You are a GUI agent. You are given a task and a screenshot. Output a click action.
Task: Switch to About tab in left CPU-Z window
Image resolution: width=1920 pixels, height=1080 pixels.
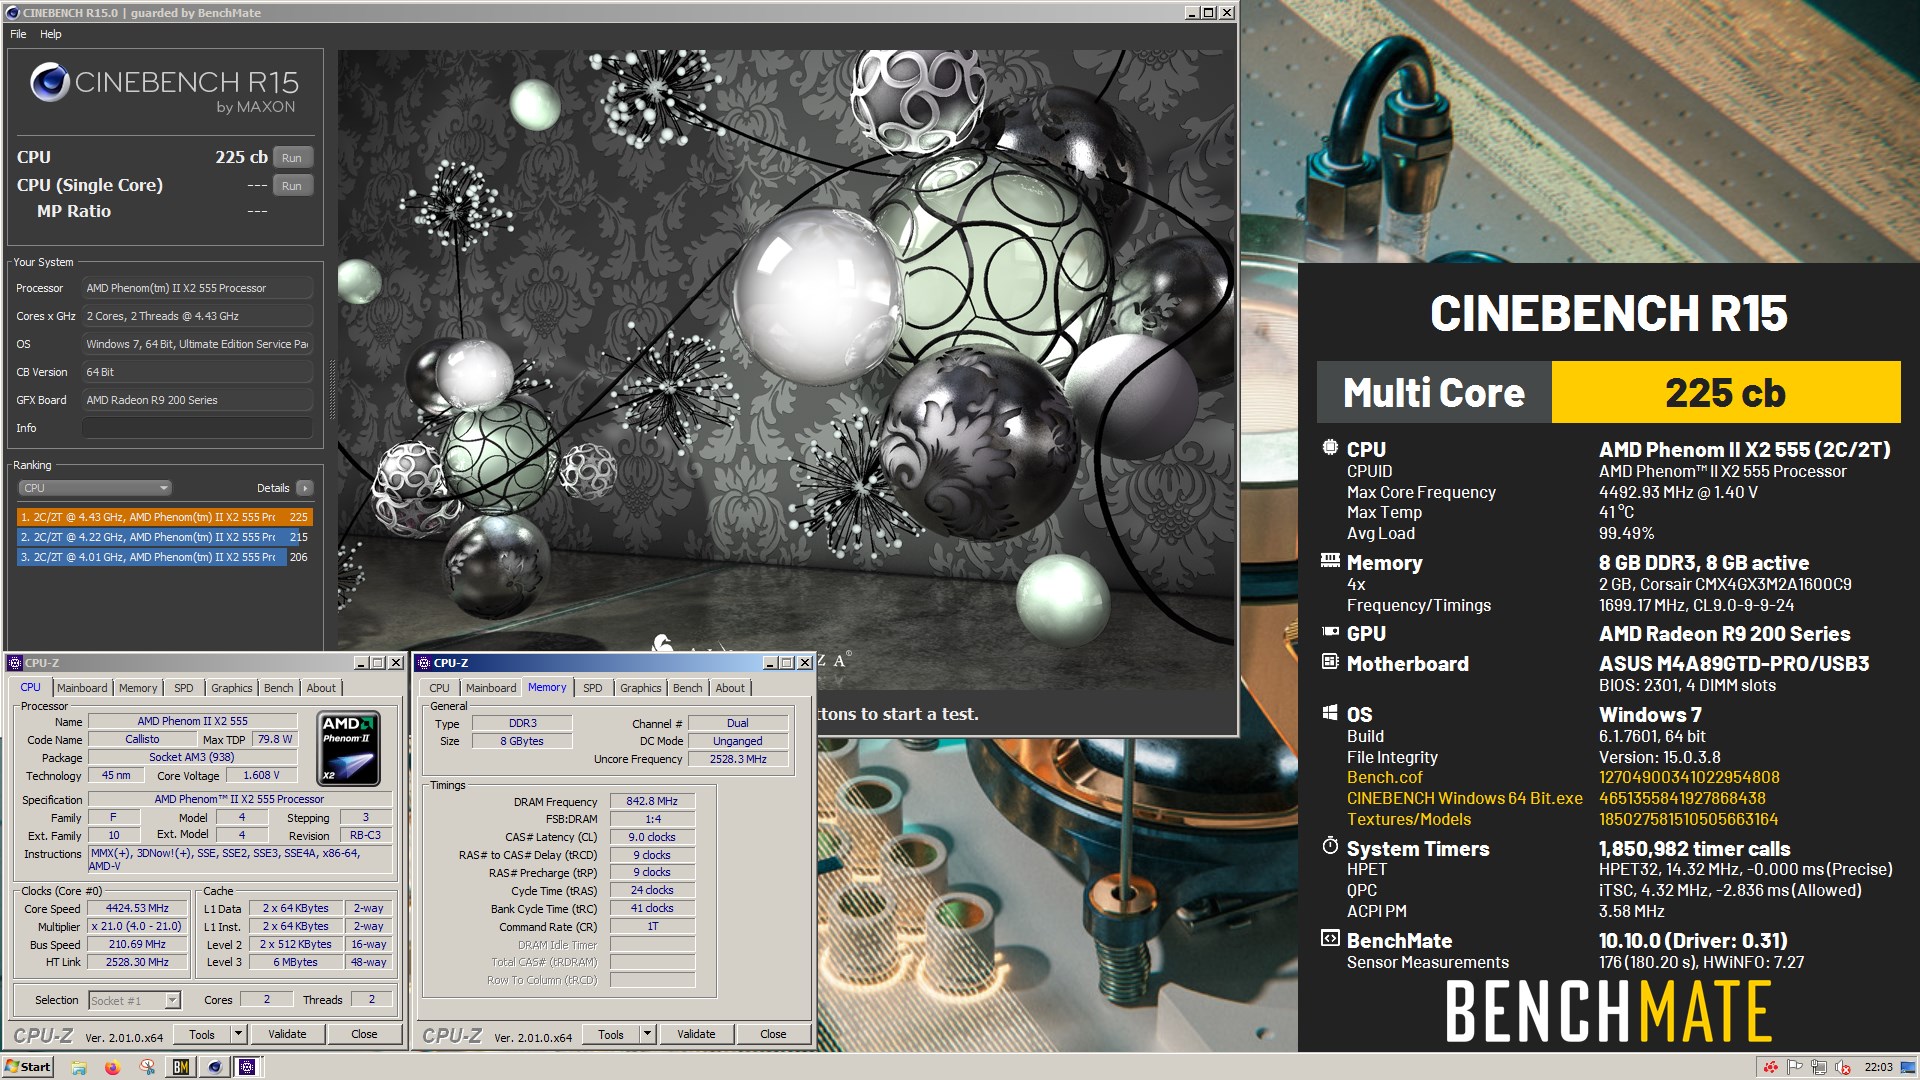pos(321,688)
